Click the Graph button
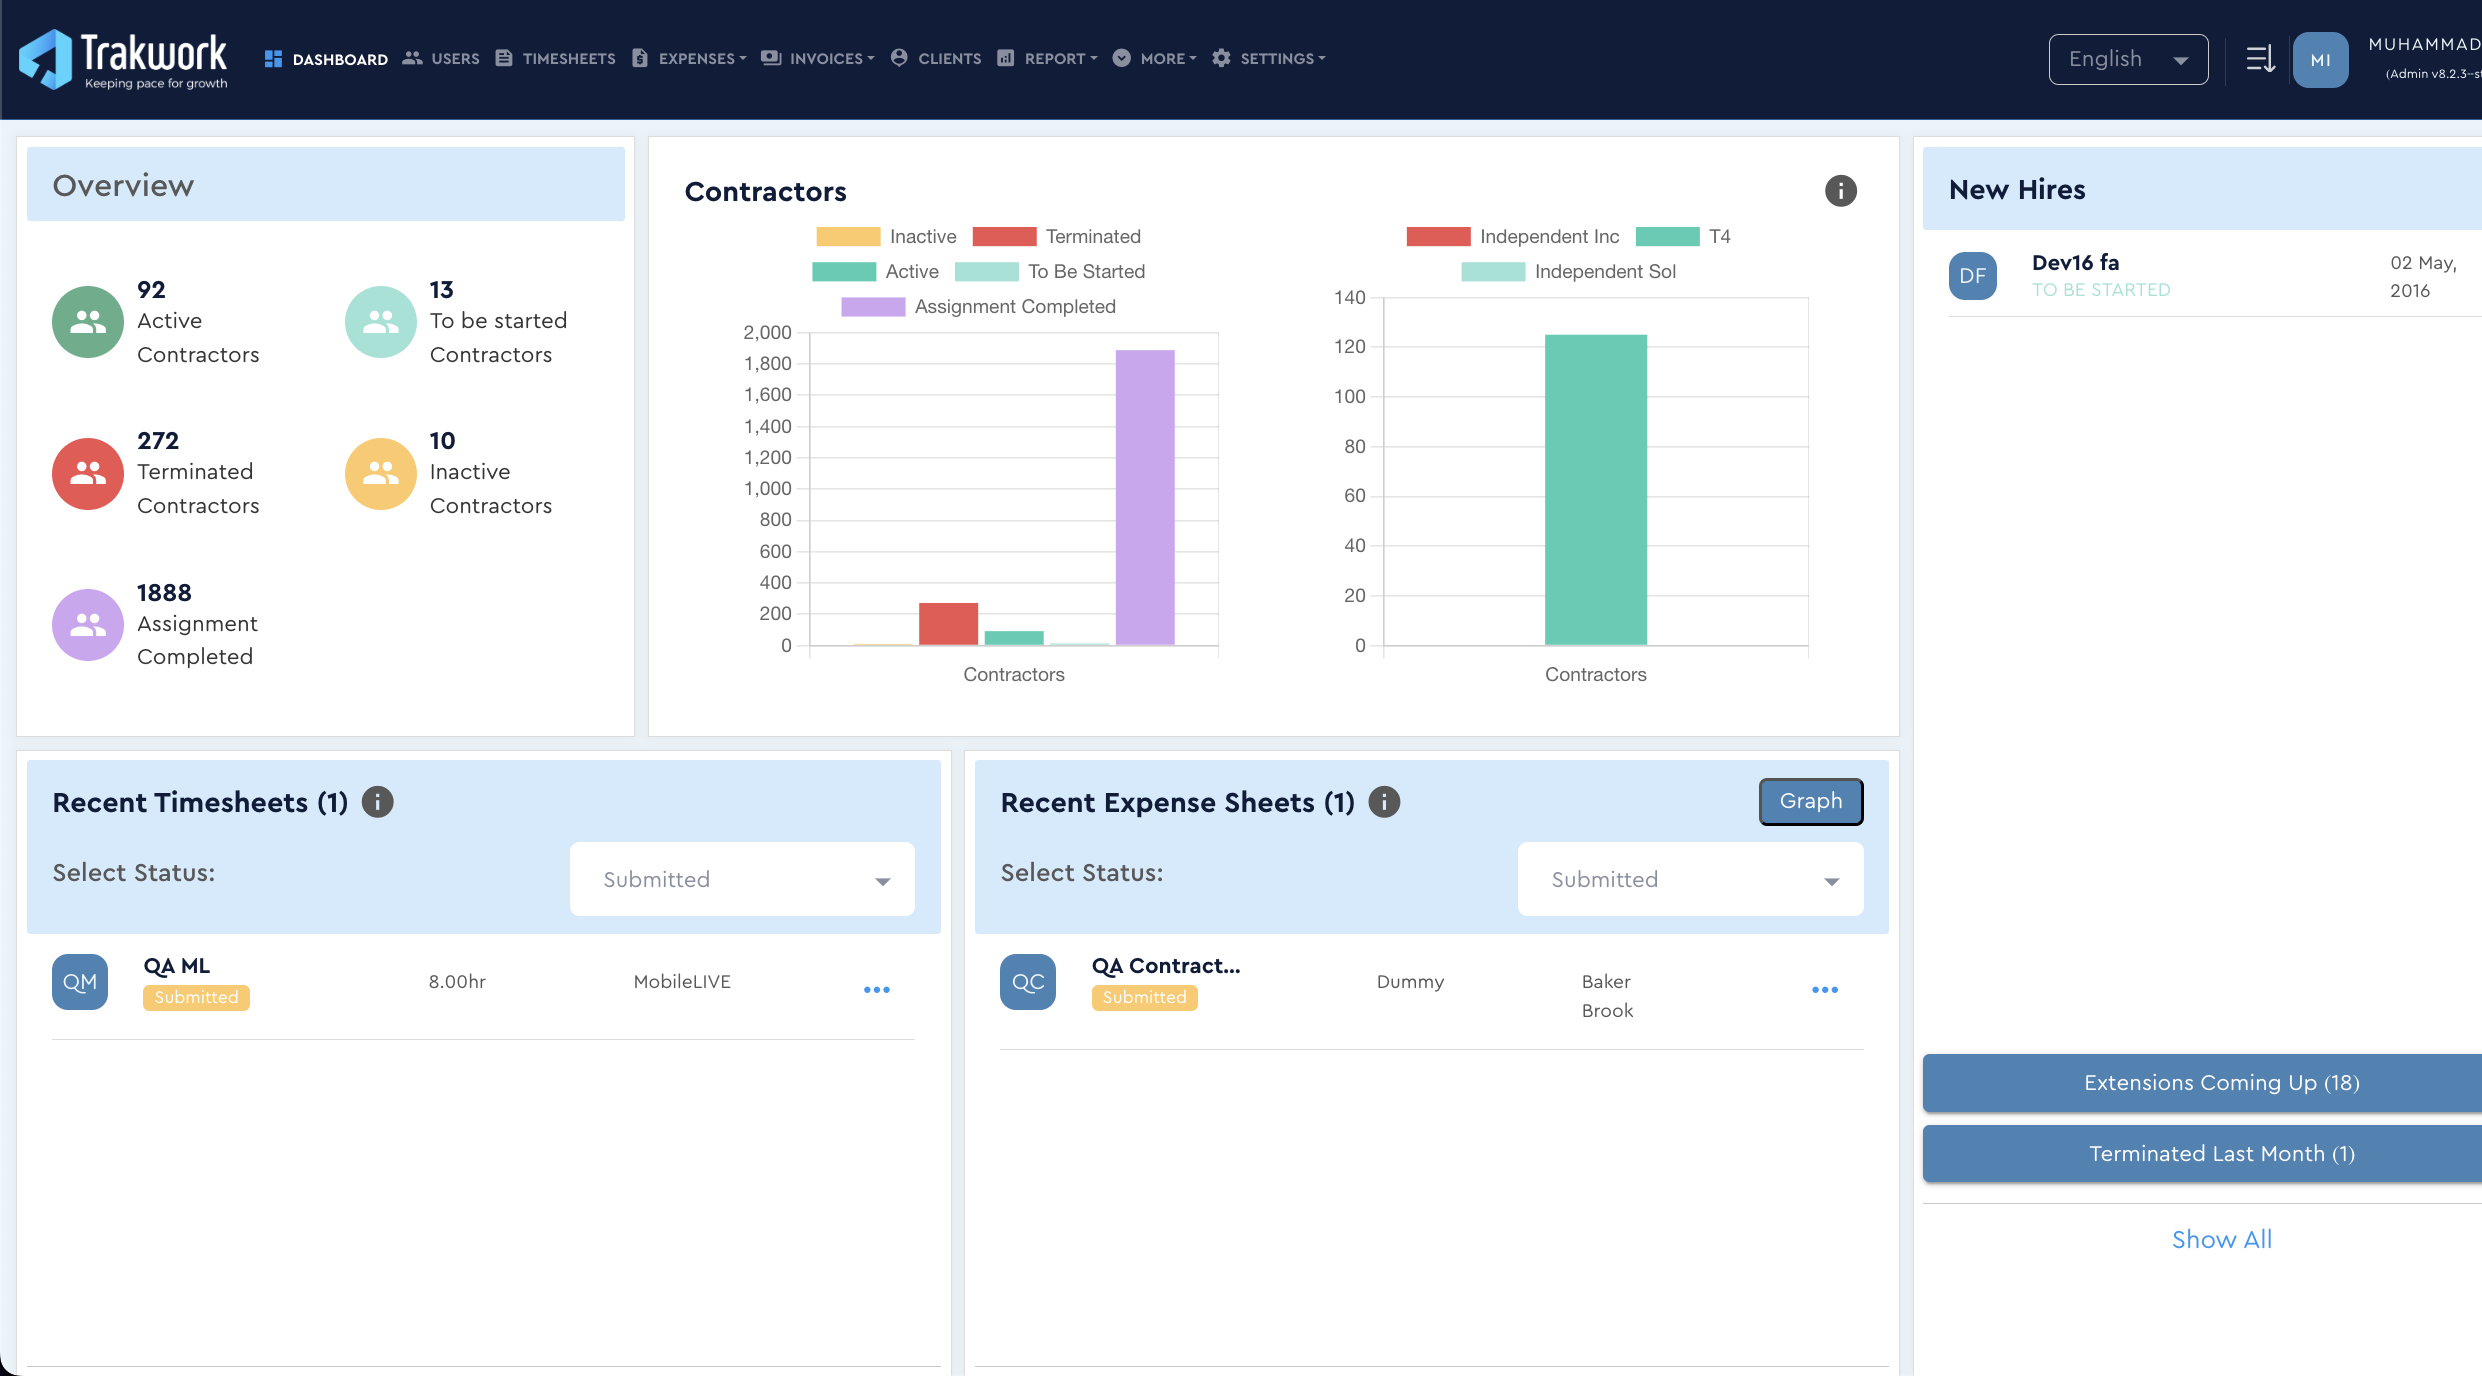This screenshot has height=1376, width=2482. [x=1810, y=801]
